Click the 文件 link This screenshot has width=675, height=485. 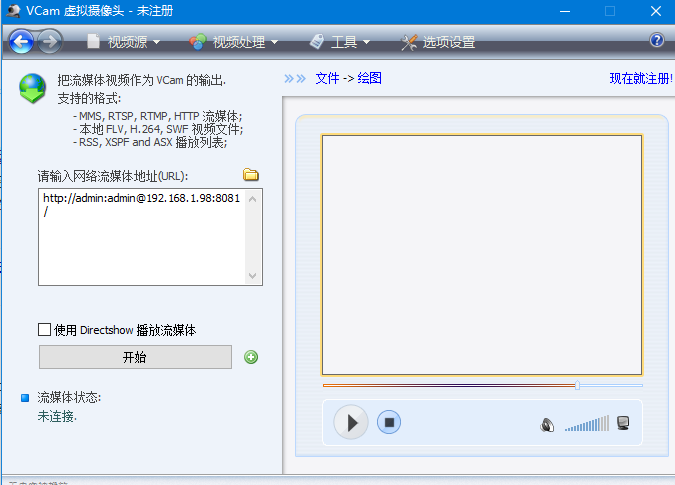coord(327,78)
